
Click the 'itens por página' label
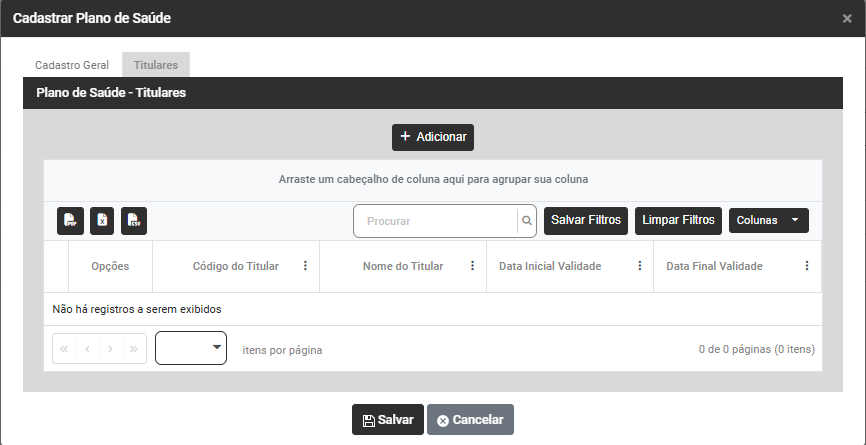click(x=282, y=350)
